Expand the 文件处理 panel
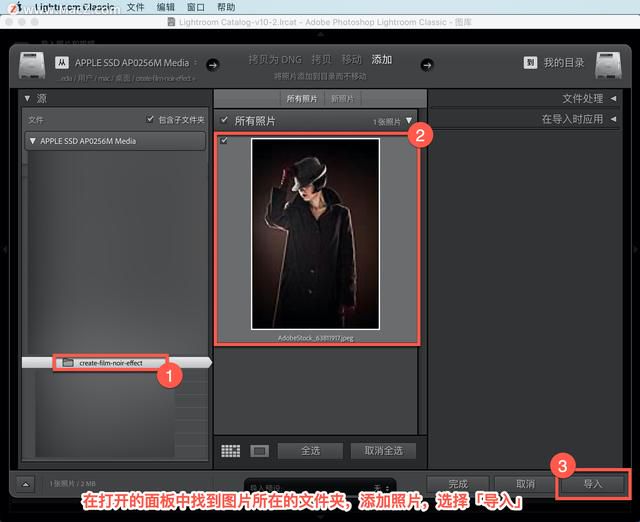640x522 pixels. tap(613, 98)
